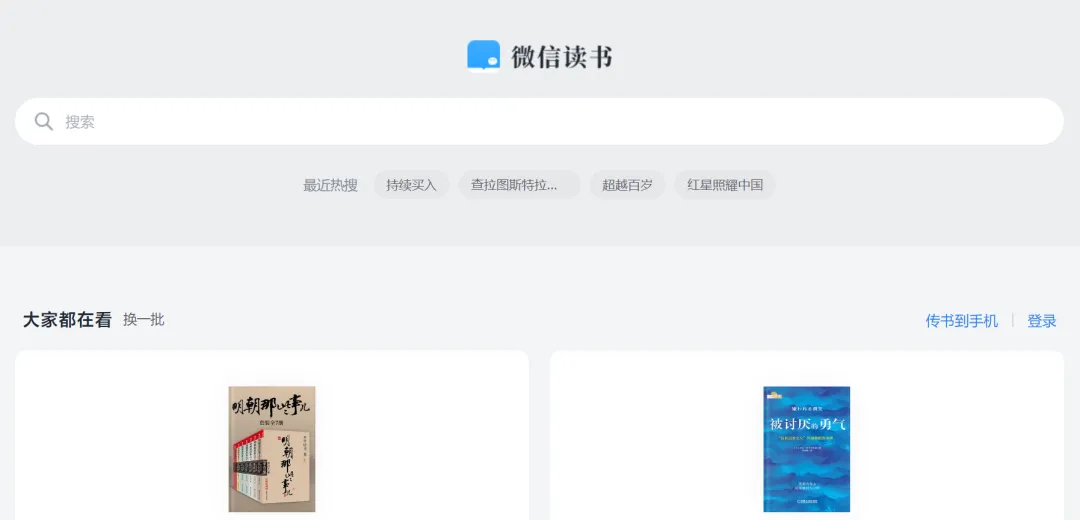Open the 传书到手机 link
The height and width of the screenshot is (520, 1080).
click(962, 321)
